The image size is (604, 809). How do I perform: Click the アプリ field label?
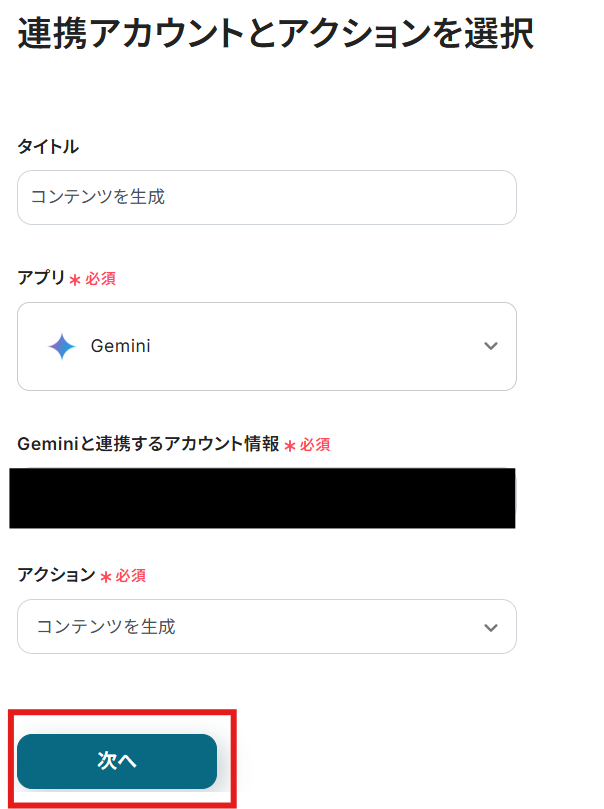point(41,278)
